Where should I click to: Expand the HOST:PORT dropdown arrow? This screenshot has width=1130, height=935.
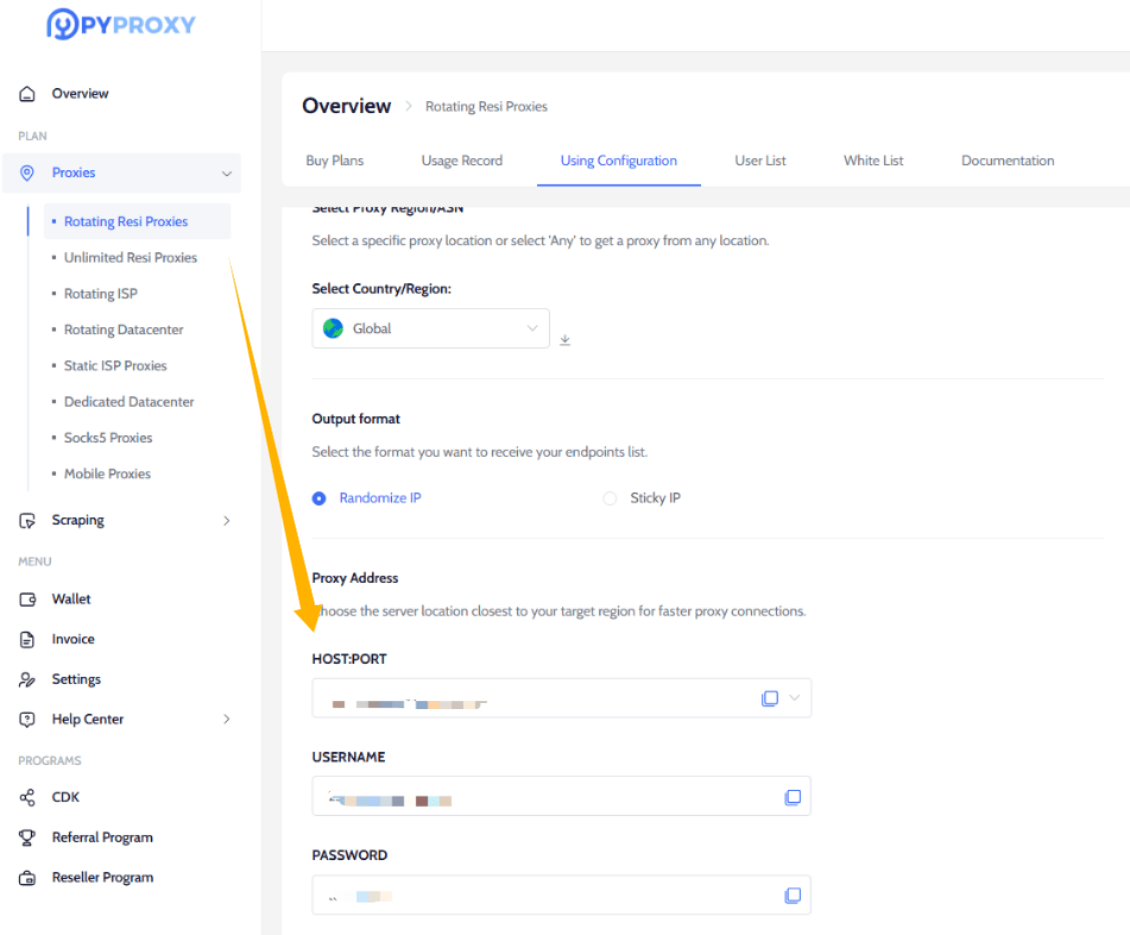coord(795,698)
